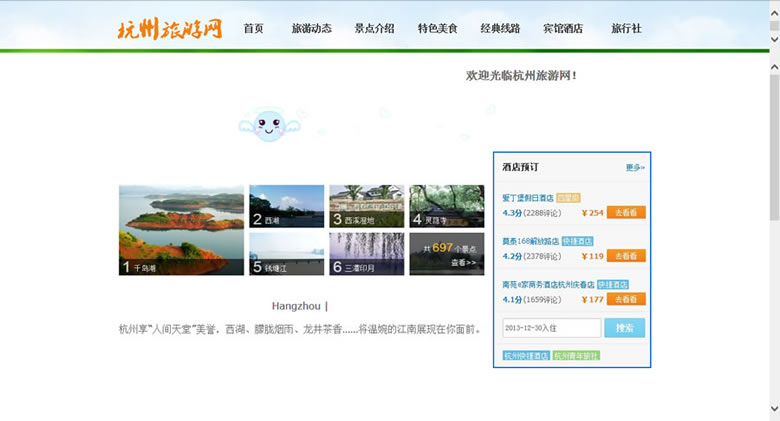Open the 千岛湖 scenic photo

181,230
